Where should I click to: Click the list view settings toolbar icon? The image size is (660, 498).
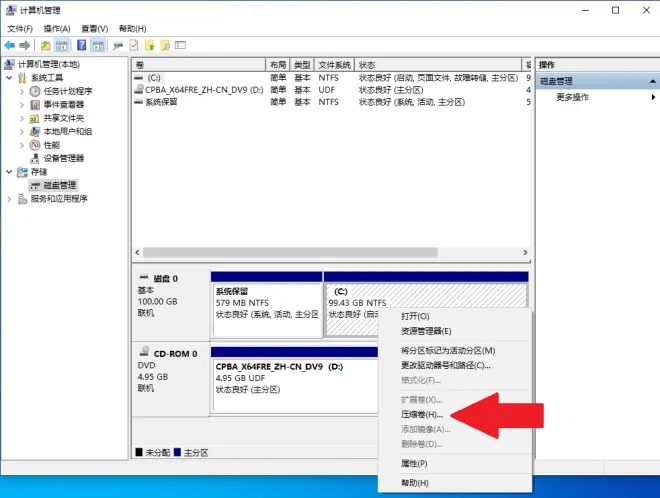tap(180, 45)
